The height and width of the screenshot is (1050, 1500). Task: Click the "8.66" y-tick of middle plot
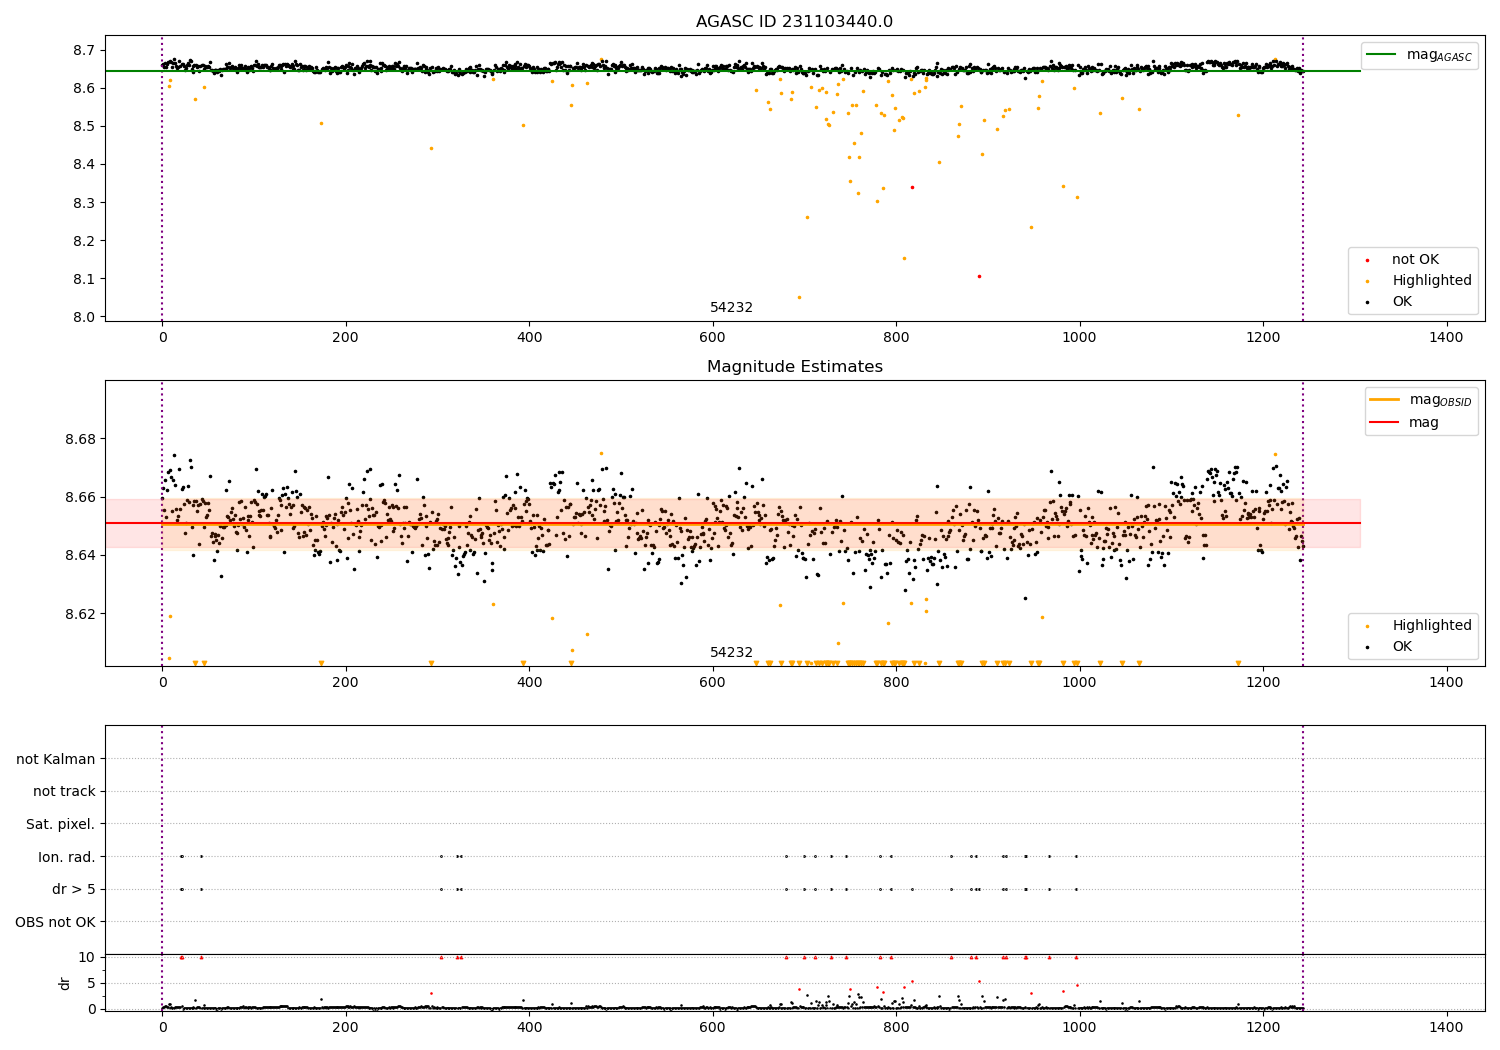(x=80, y=497)
